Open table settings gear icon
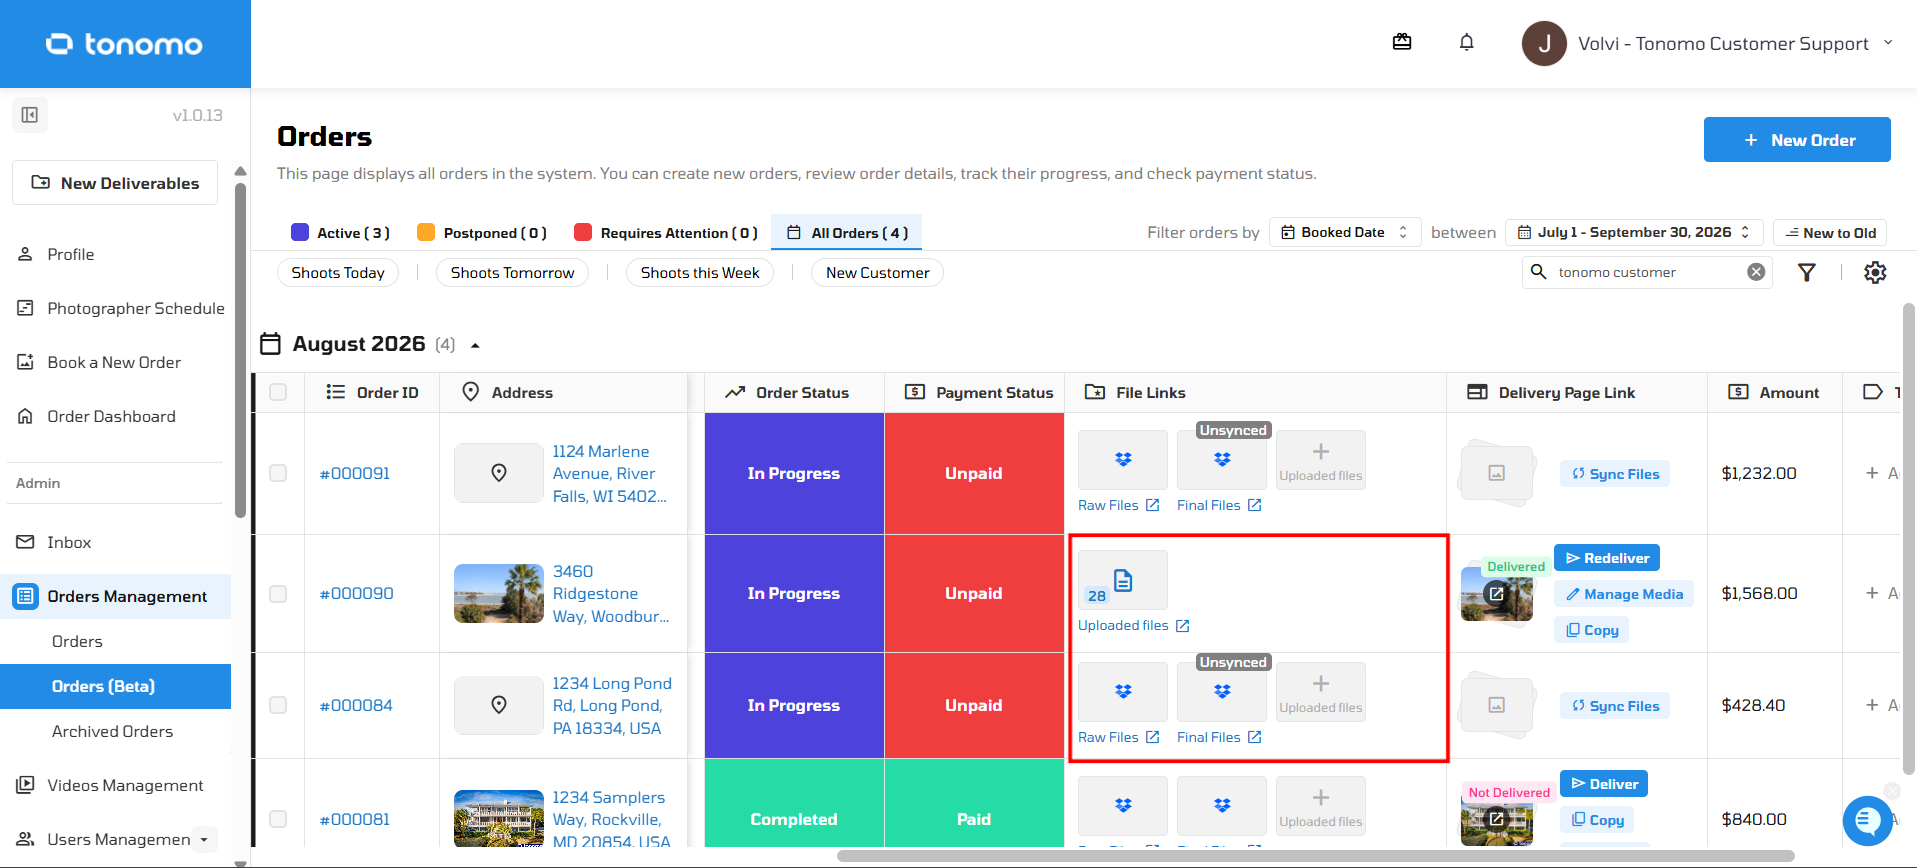 click(1875, 272)
